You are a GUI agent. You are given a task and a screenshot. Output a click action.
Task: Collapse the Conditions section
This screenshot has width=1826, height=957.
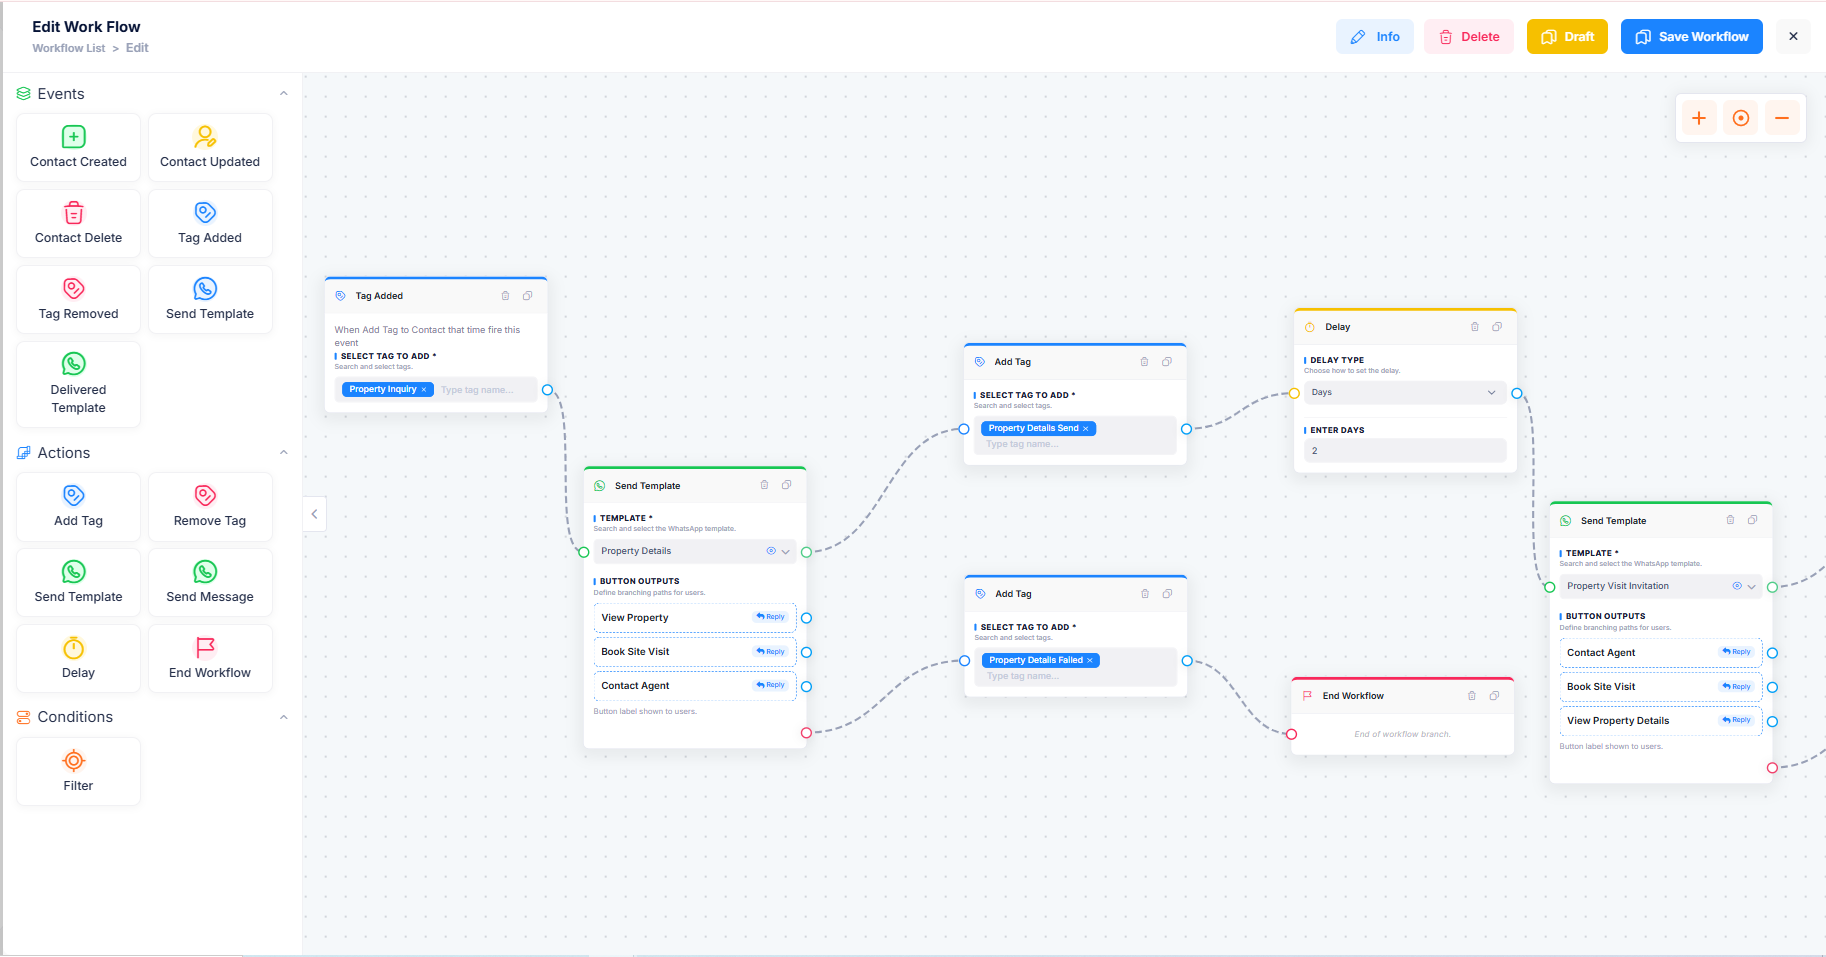click(x=283, y=717)
